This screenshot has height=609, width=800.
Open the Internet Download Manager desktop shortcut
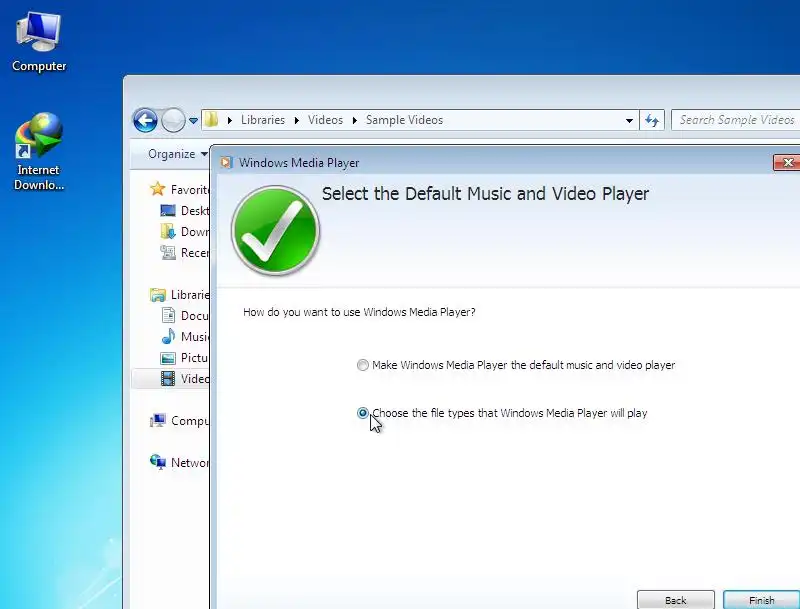[x=39, y=152]
